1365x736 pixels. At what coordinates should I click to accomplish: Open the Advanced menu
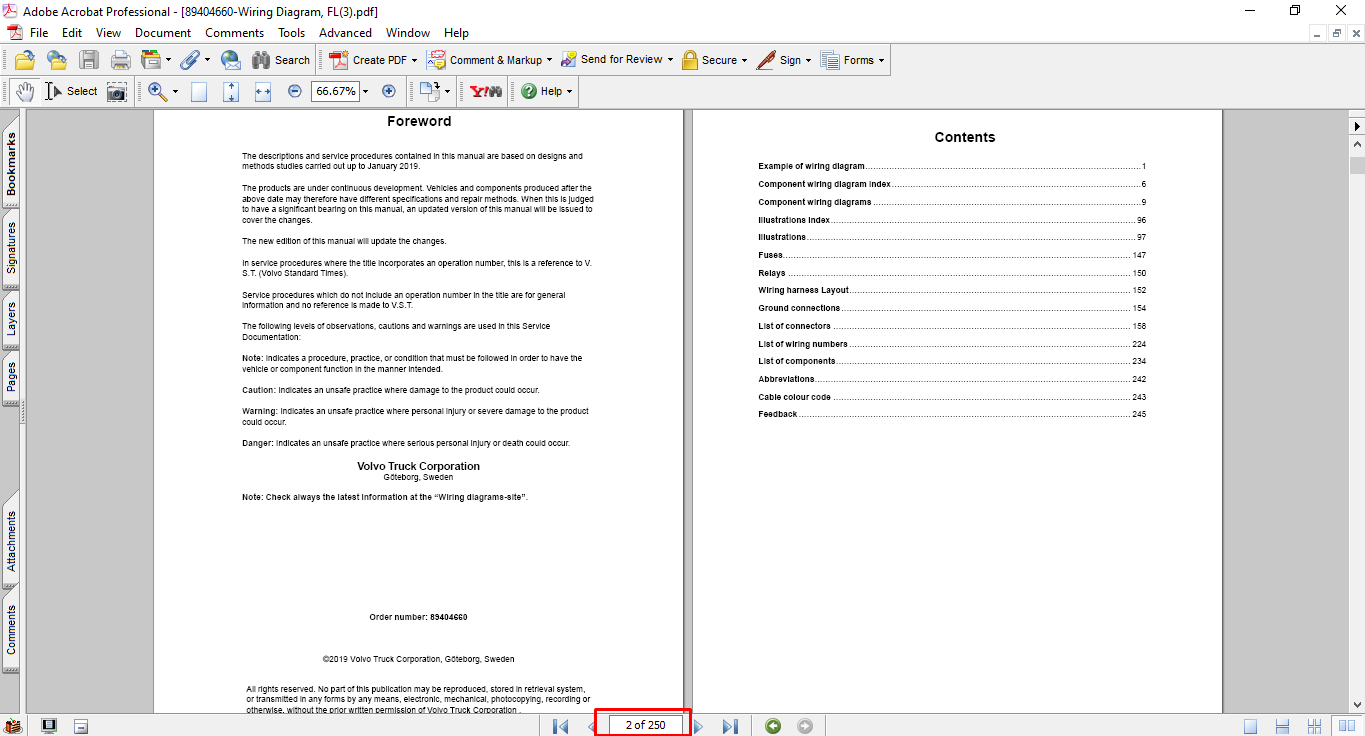(345, 33)
